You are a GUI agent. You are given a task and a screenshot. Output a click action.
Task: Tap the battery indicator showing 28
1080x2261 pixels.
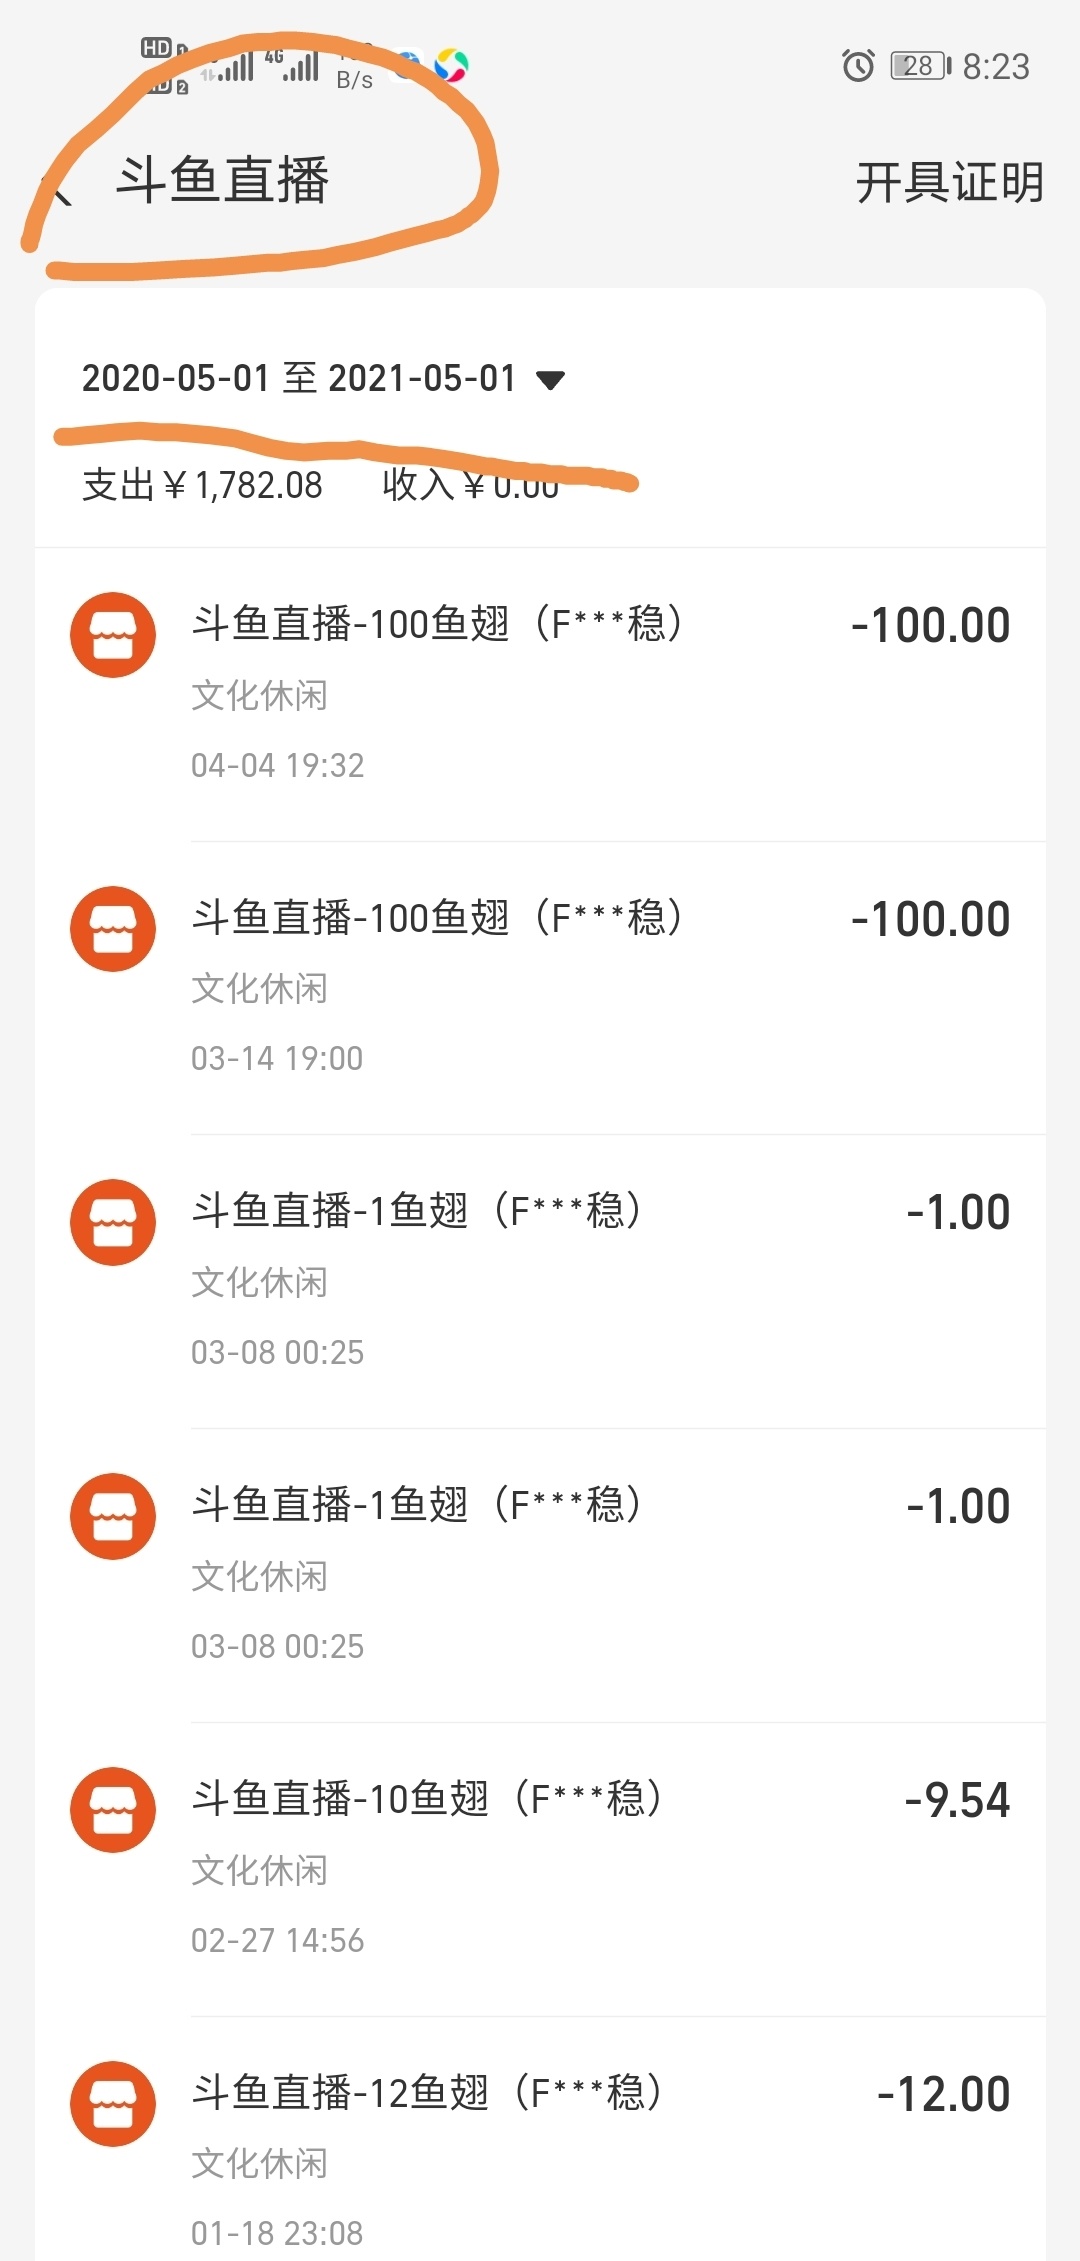pyautogui.click(x=920, y=66)
